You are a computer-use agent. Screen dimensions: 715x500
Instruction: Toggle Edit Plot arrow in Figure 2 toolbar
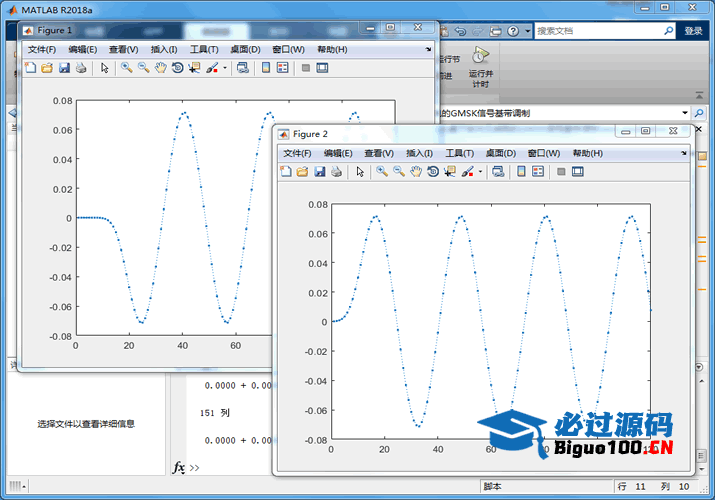coord(360,172)
